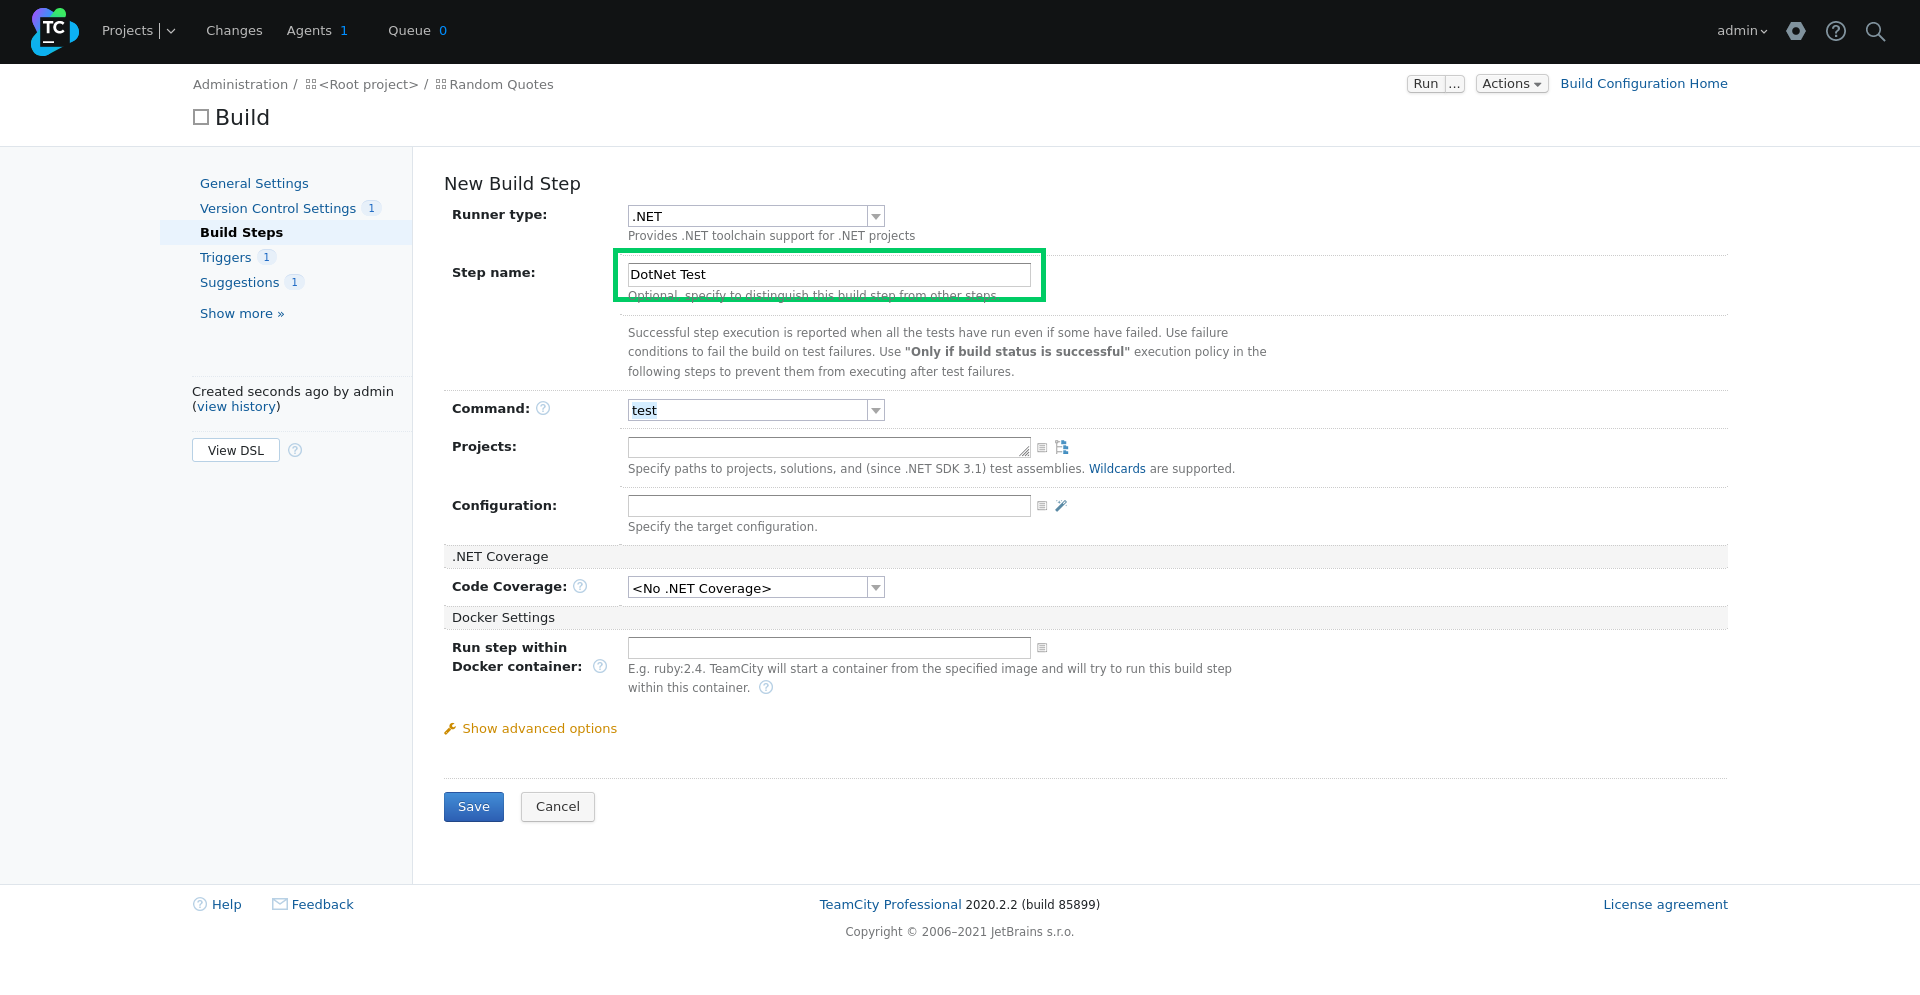Show advanced options
Viewport: 1920px width, 995px height.
(x=540, y=729)
